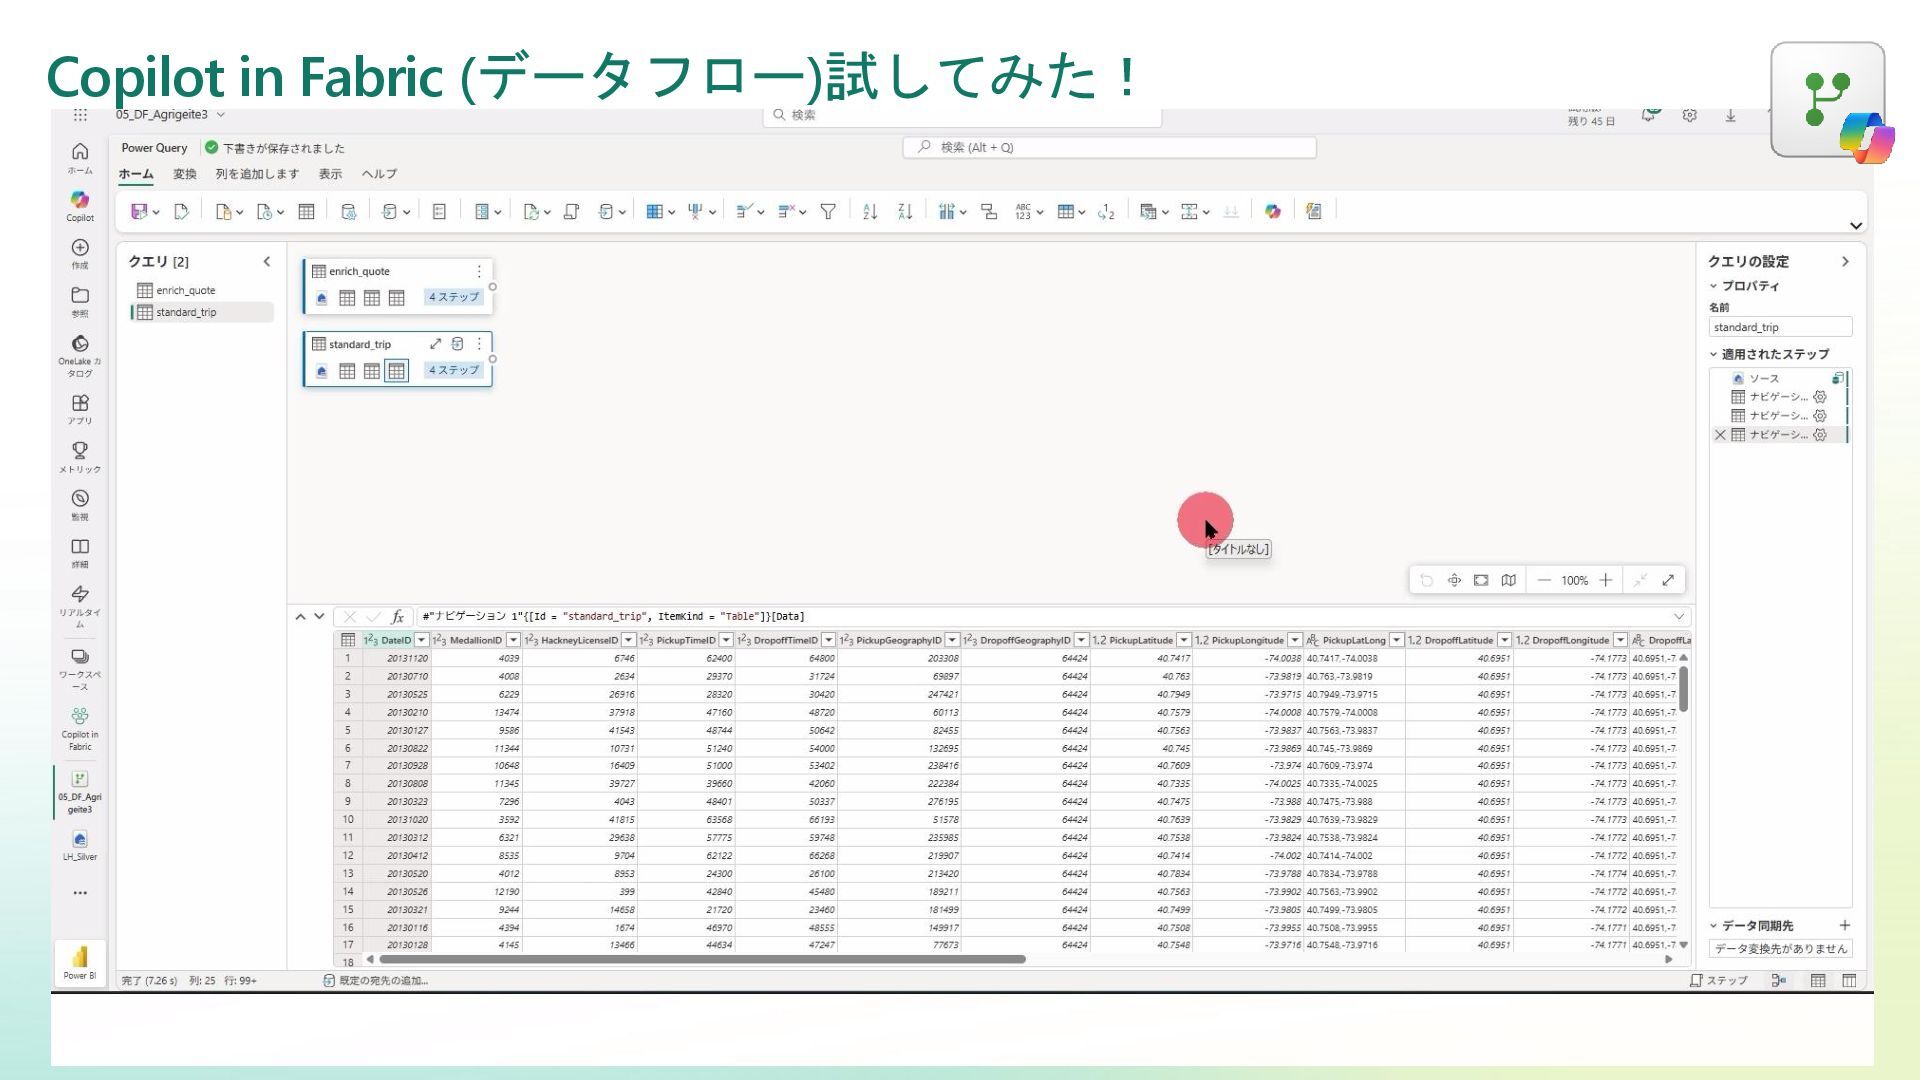Toggle data view grid icon in status bar

click(x=1818, y=980)
